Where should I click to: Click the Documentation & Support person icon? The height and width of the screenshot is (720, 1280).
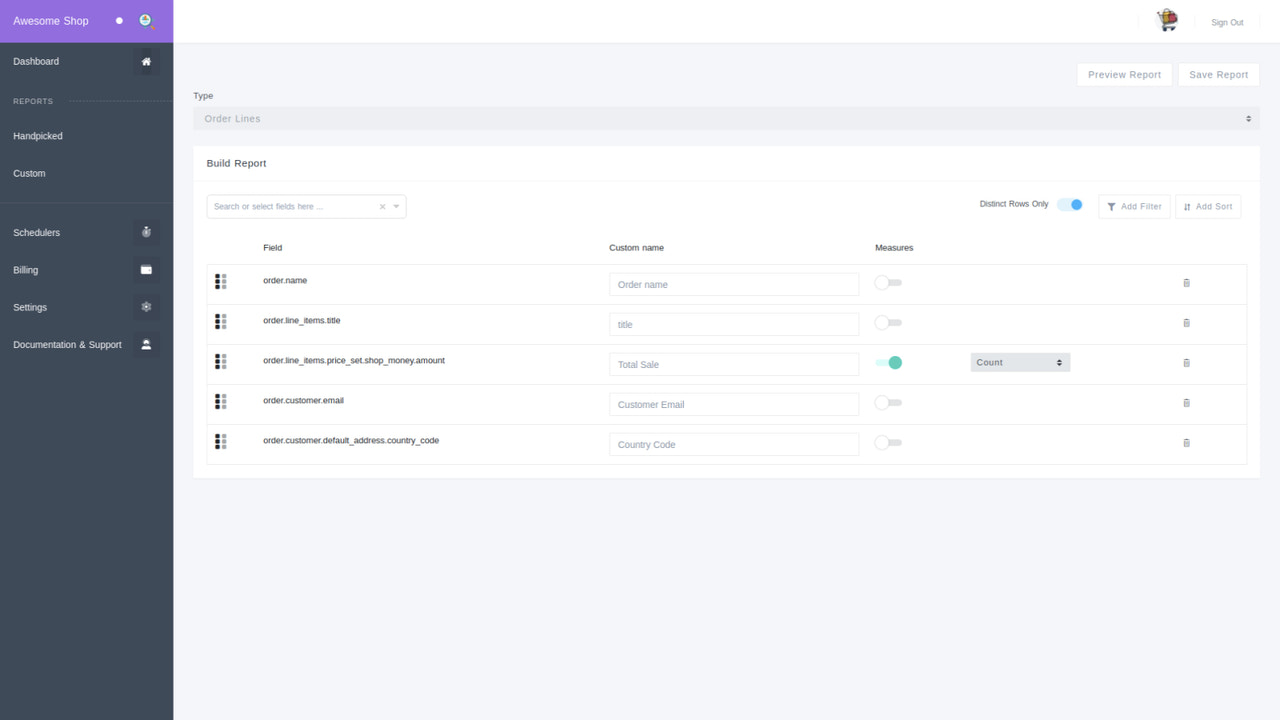coord(146,344)
